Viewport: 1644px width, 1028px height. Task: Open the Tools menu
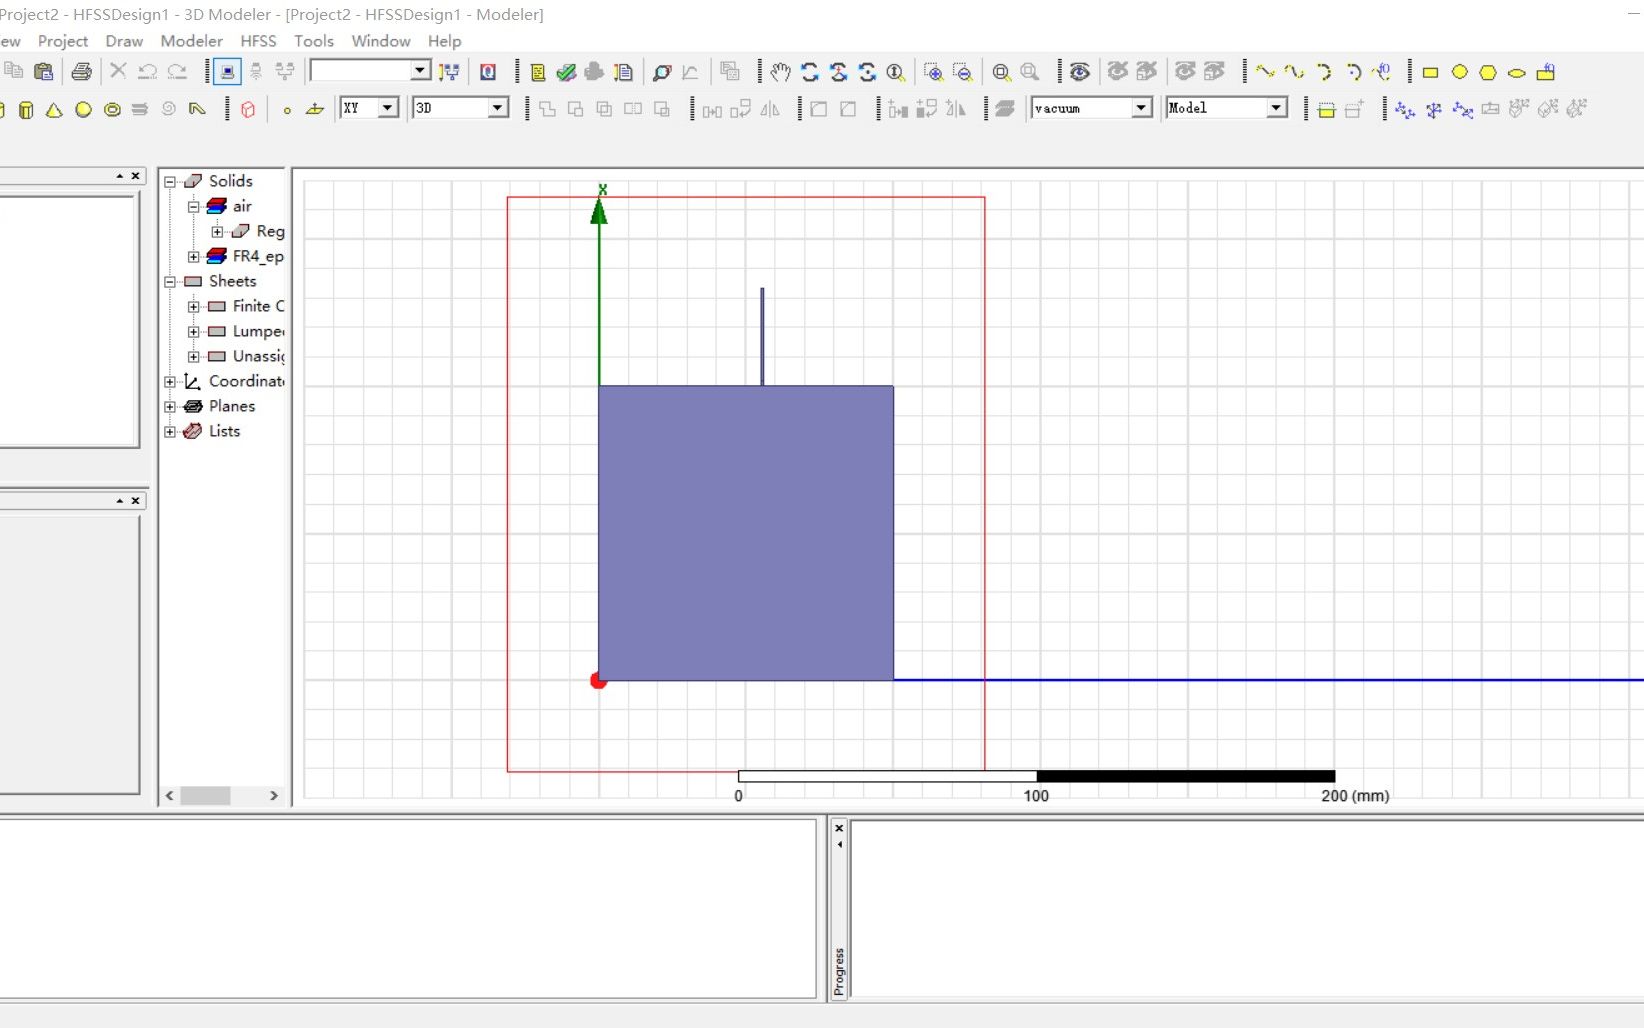pos(314,41)
